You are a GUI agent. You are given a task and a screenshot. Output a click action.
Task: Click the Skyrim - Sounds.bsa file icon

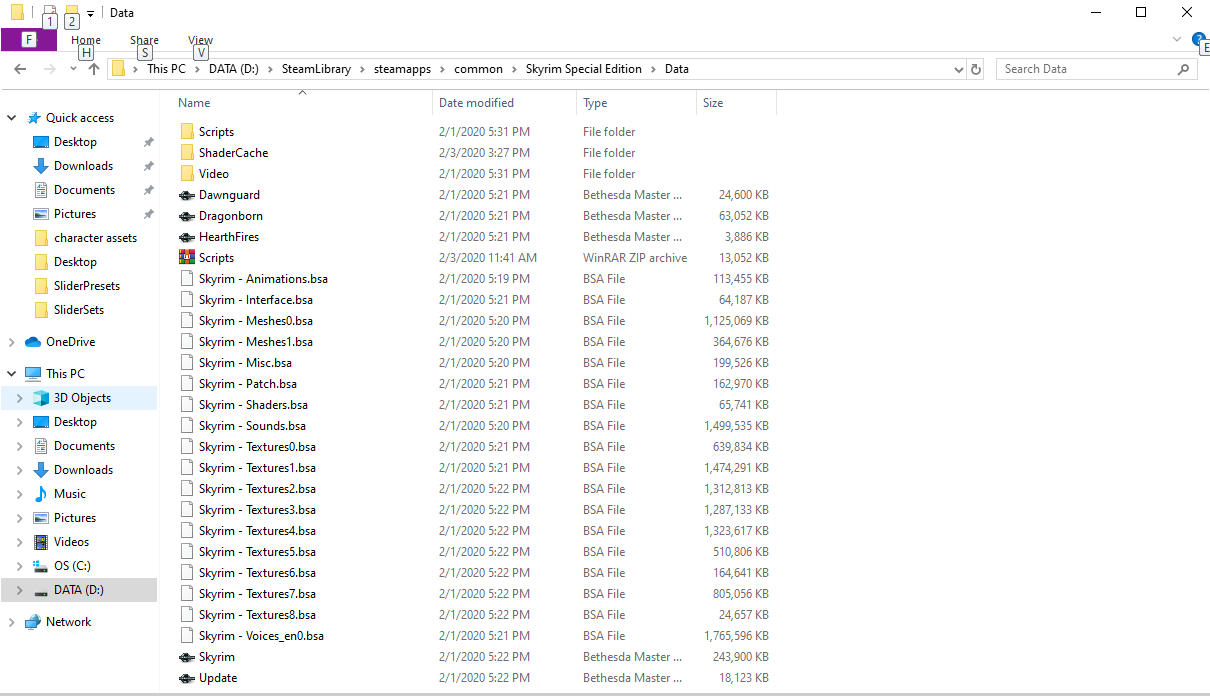point(187,426)
